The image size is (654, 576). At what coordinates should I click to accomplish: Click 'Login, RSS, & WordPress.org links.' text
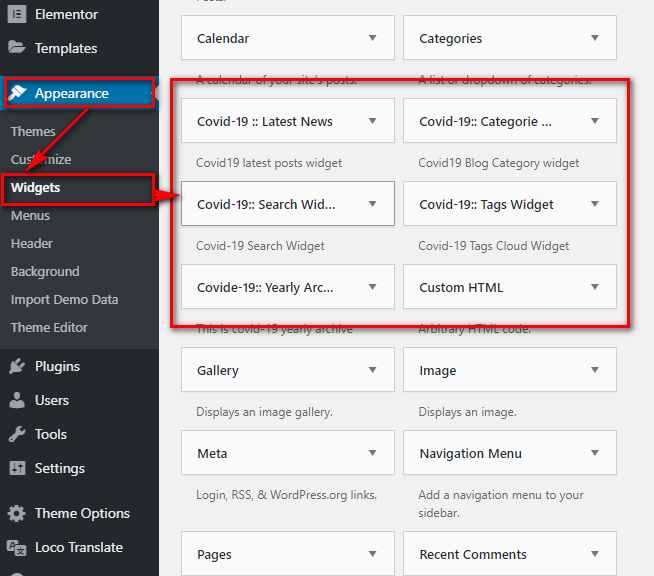tap(286, 495)
